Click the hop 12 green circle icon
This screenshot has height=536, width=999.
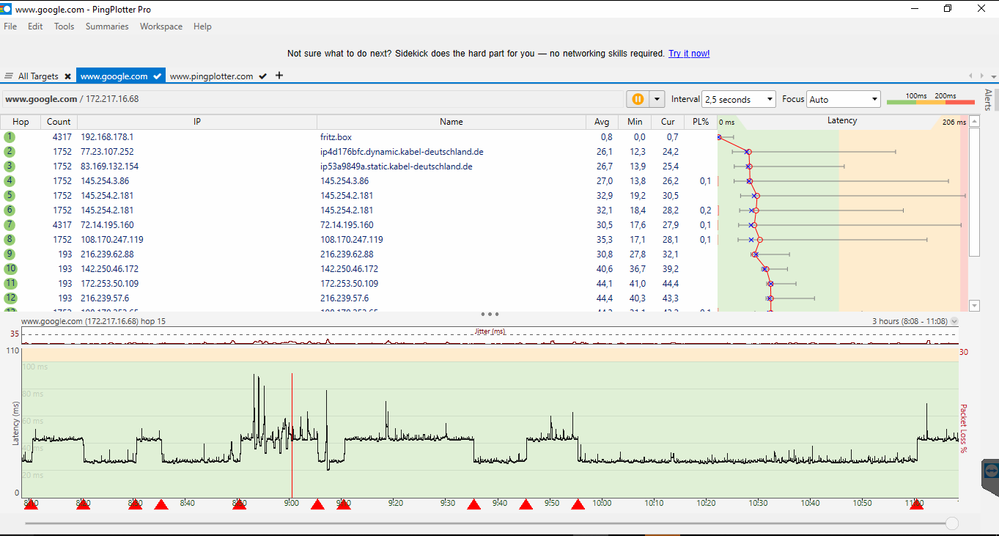(x=10, y=298)
